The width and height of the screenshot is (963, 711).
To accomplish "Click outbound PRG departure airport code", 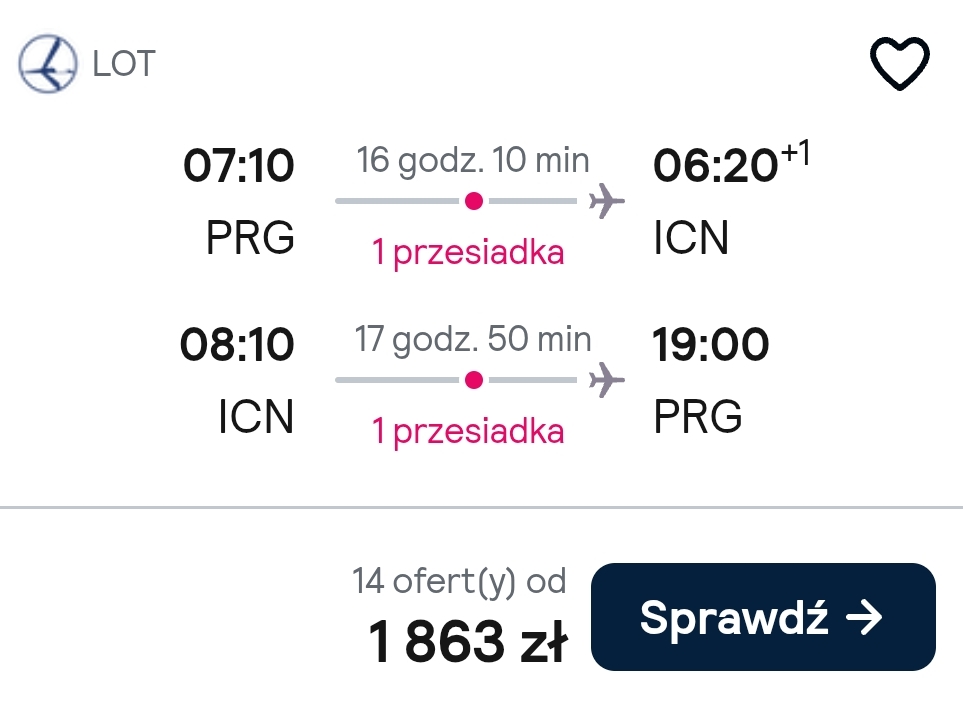I will (250, 238).
